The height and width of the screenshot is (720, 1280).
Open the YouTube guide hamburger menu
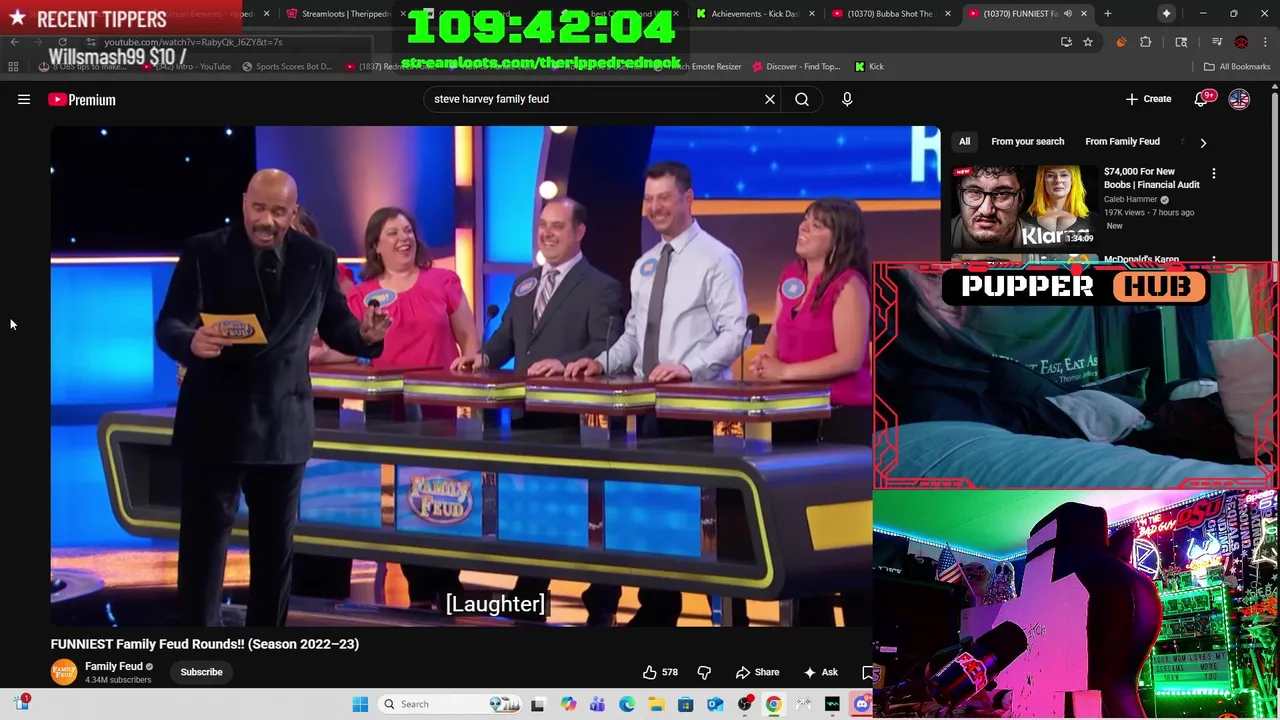pyautogui.click(x=24, y=99)
